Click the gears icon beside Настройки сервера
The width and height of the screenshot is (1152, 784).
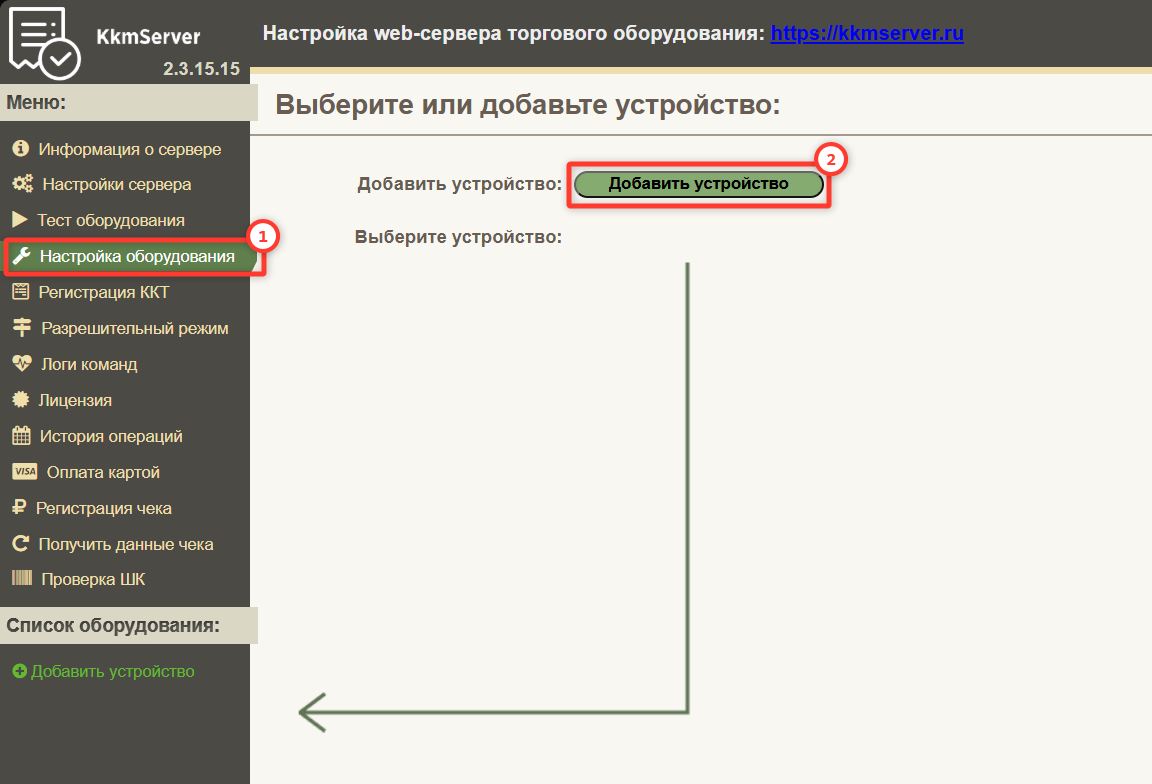pyautogui.click(x=22, y=184)
